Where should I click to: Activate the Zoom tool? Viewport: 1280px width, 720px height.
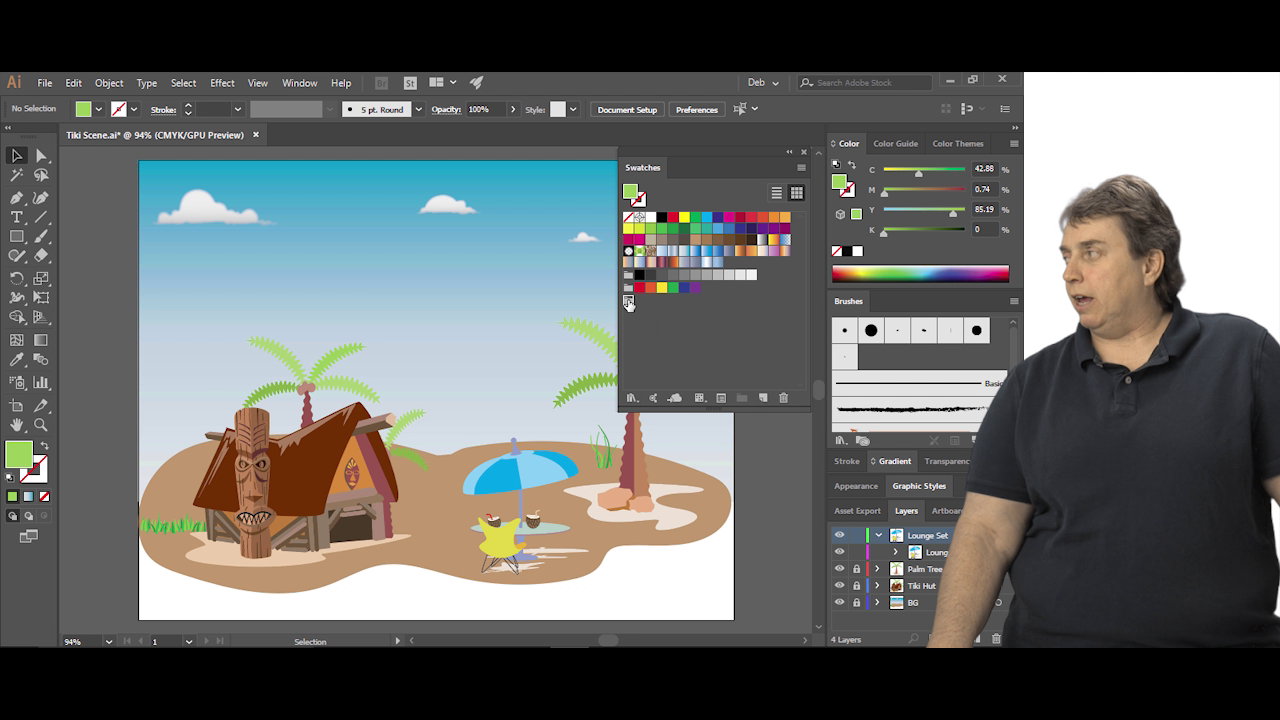click(41, 425)
